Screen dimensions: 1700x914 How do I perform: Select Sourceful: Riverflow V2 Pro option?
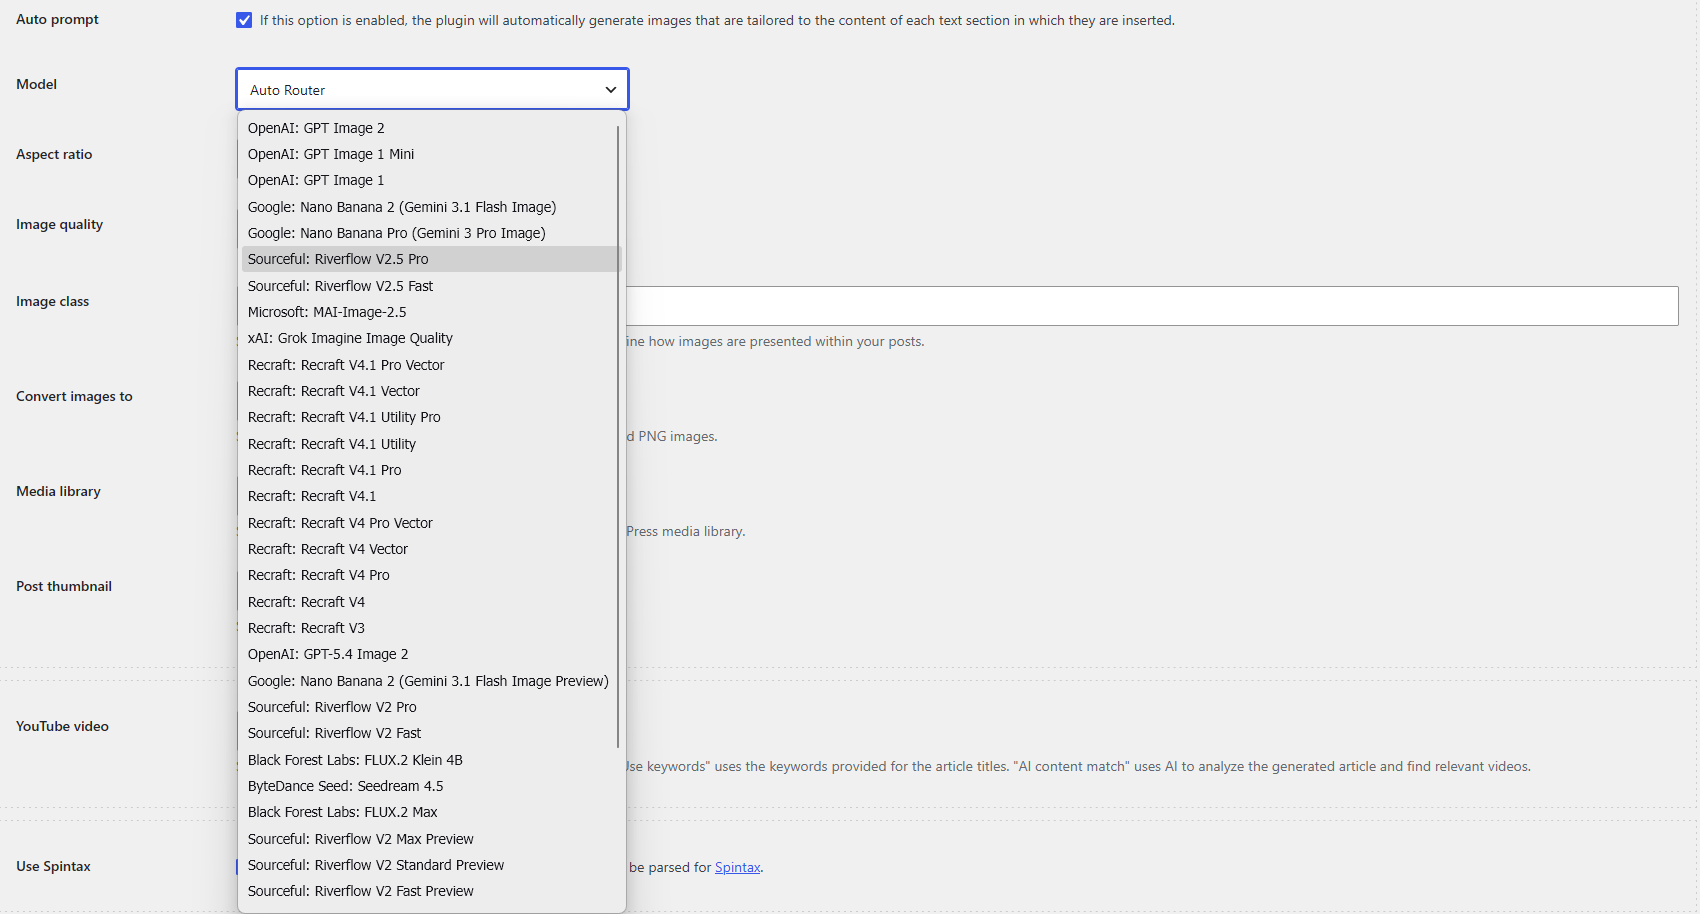[430, 707]
